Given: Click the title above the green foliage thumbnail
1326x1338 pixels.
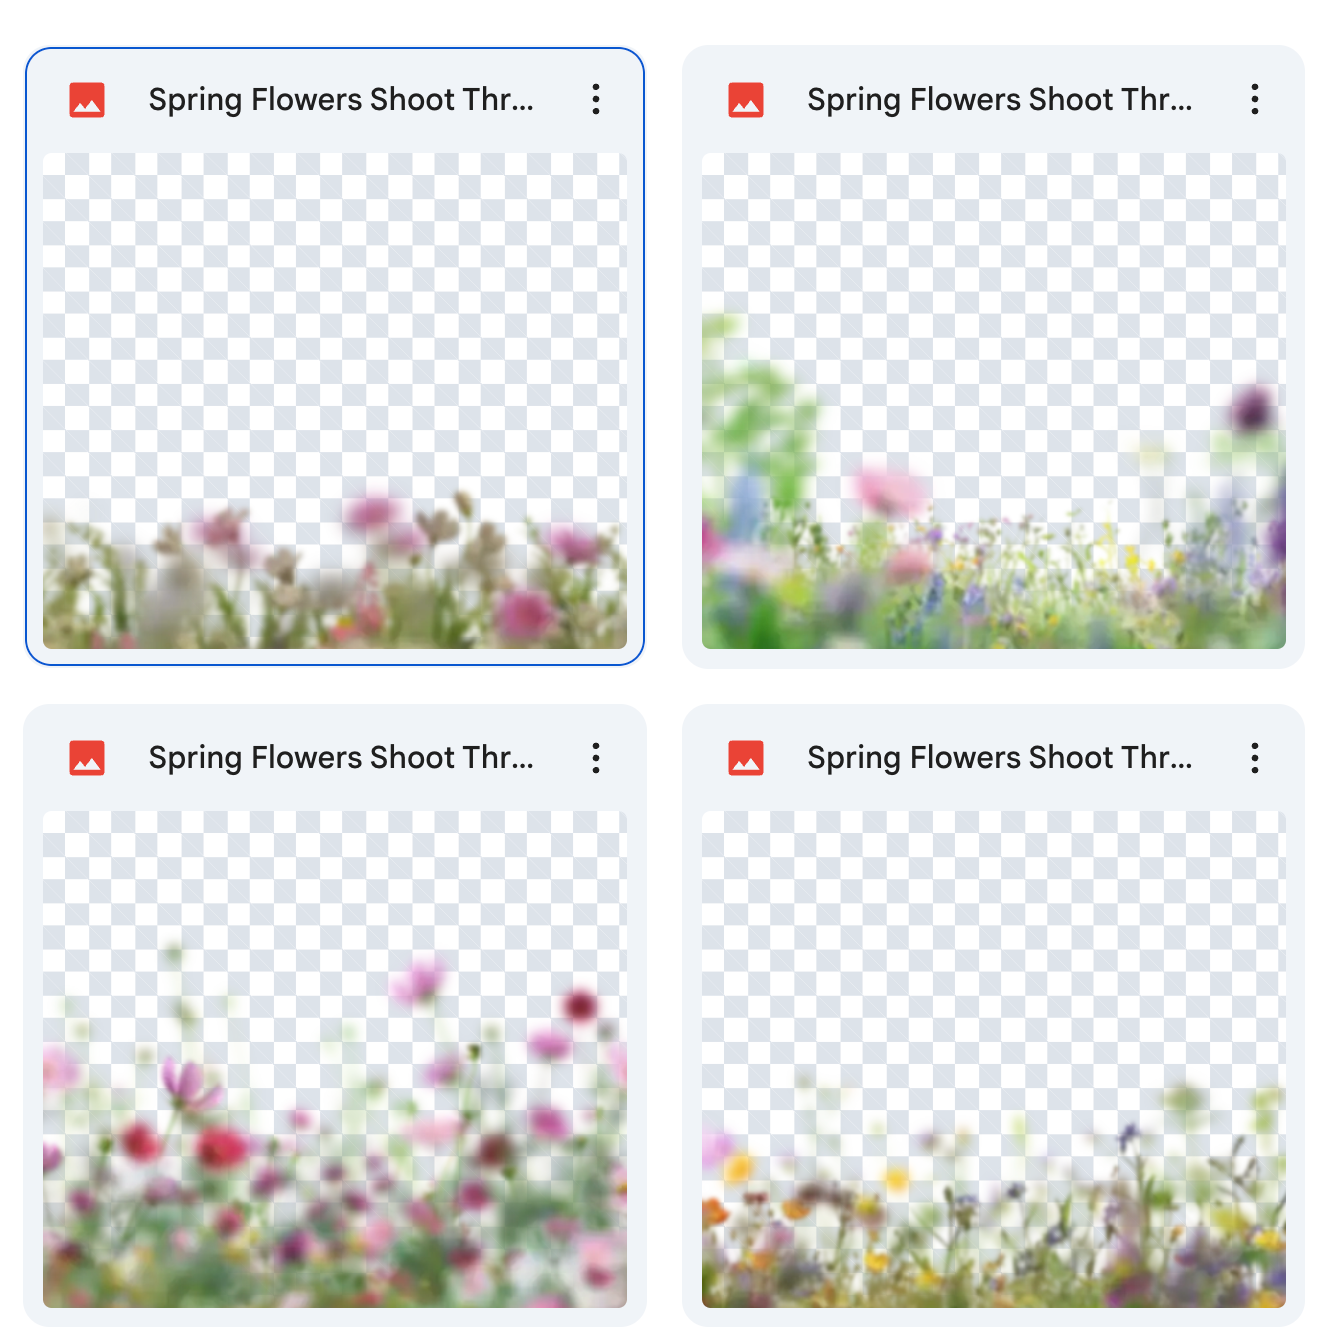Looking at the screenshot, I should [x=1000, y=100].
